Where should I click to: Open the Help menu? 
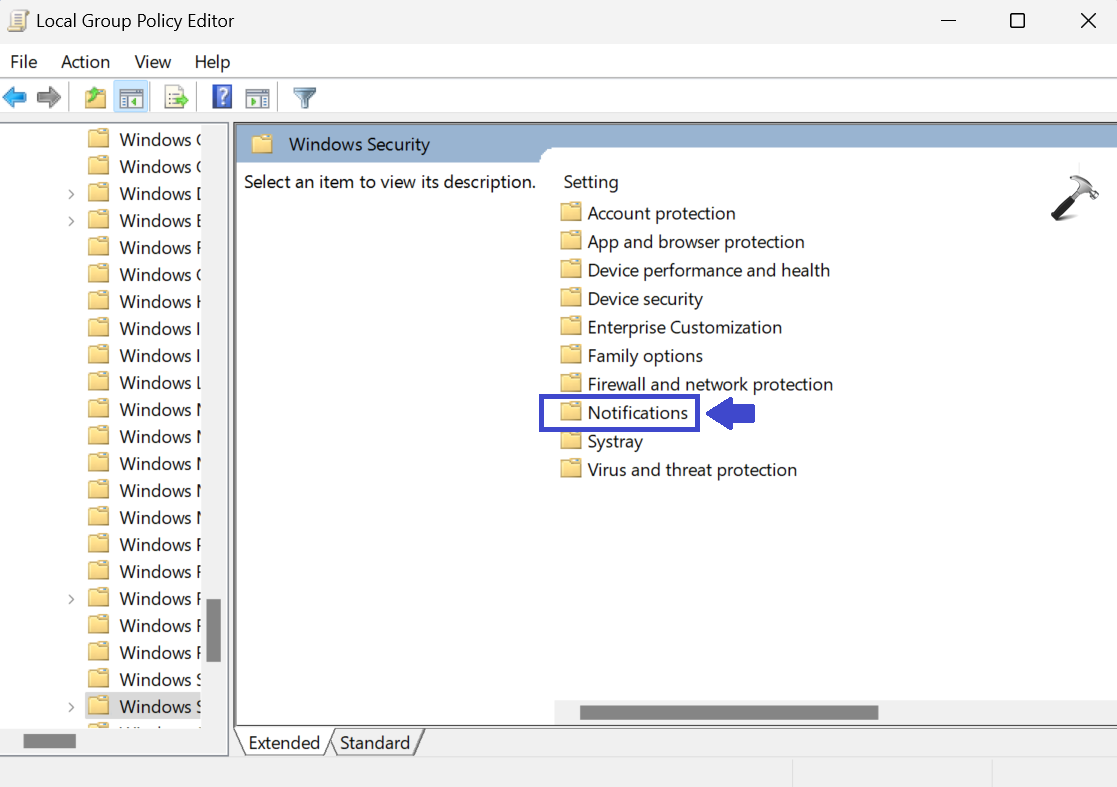pos(212,62)
